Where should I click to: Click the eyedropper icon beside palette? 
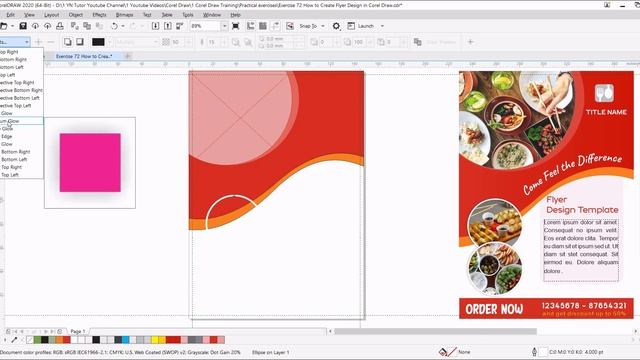[x=14, y=340]
